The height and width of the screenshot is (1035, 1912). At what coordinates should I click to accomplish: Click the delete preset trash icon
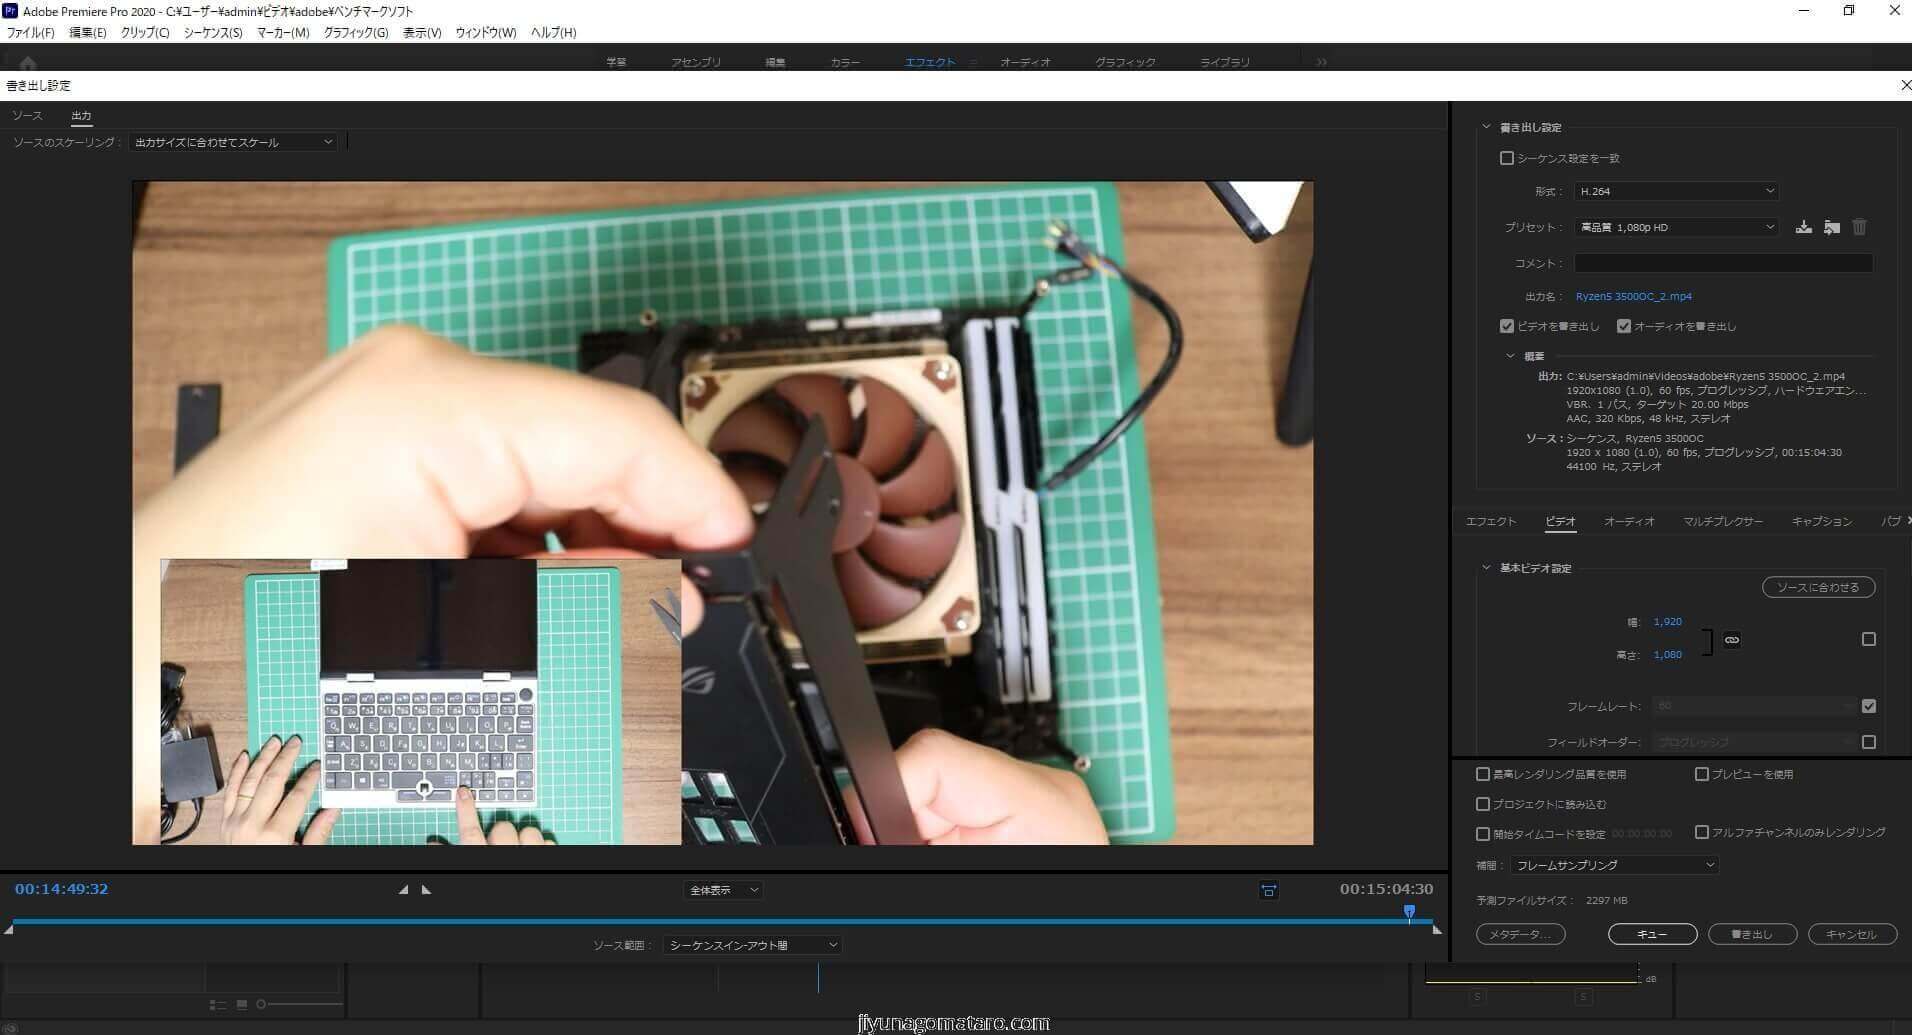tap(1859, 227)
